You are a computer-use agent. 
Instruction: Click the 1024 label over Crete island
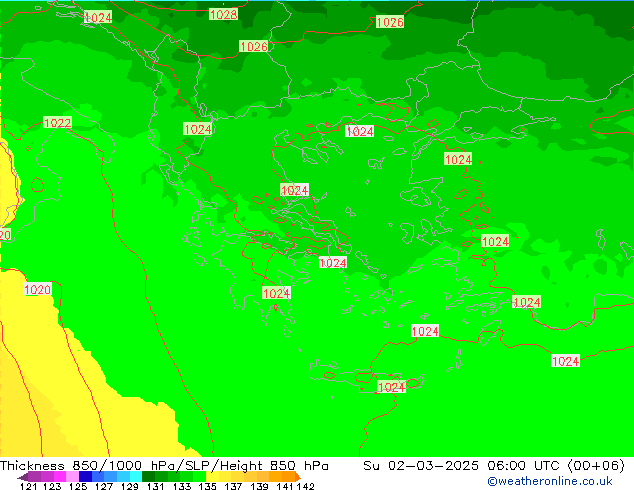(x=391, y=387)
